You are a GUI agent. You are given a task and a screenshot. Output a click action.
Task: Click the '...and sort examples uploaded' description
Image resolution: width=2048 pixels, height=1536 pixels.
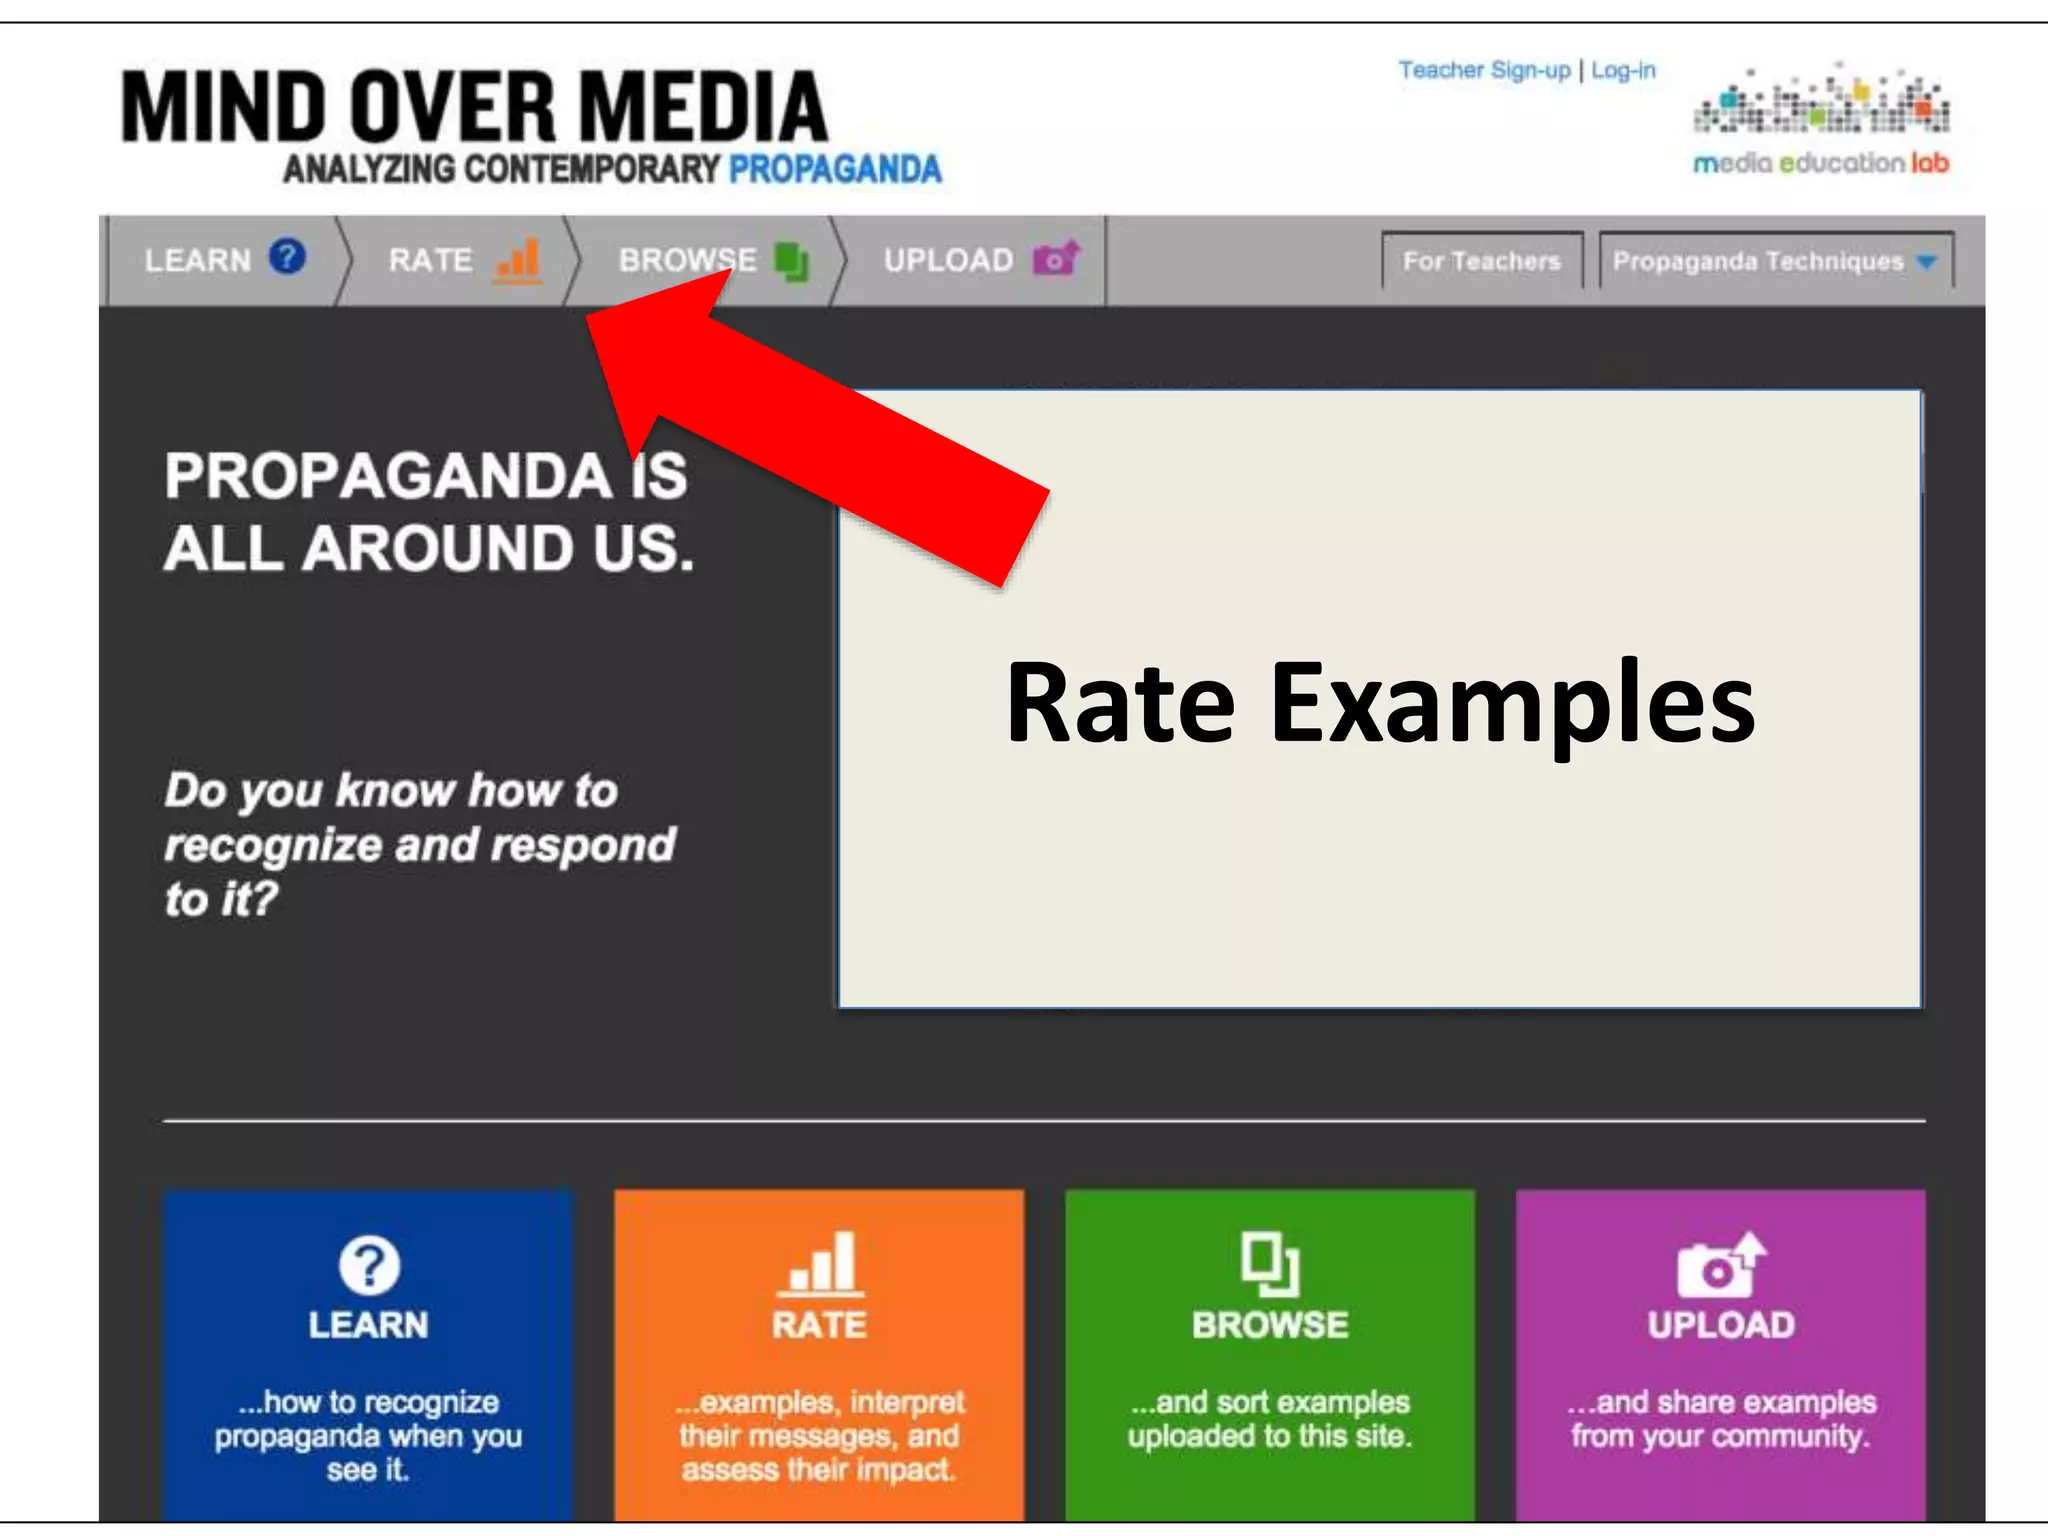1270,1419
